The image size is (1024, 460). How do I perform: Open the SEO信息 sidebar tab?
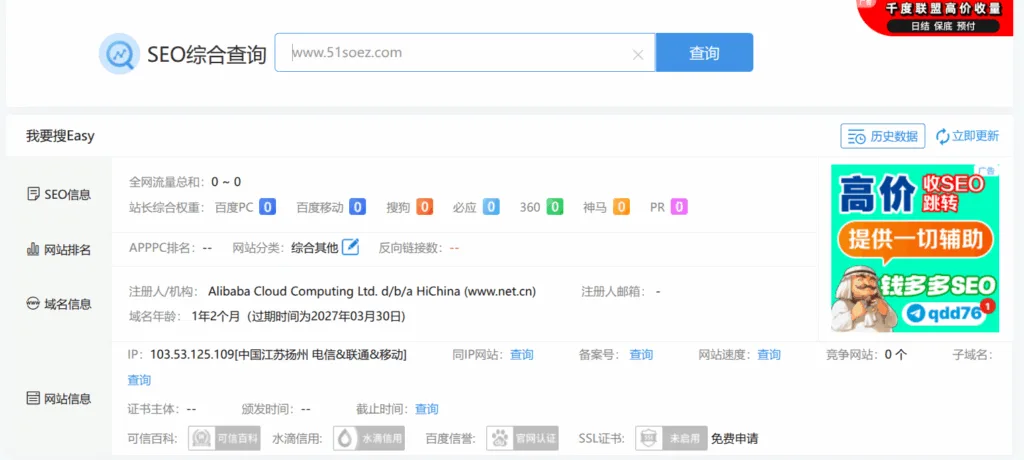click(x=59, y=194)
